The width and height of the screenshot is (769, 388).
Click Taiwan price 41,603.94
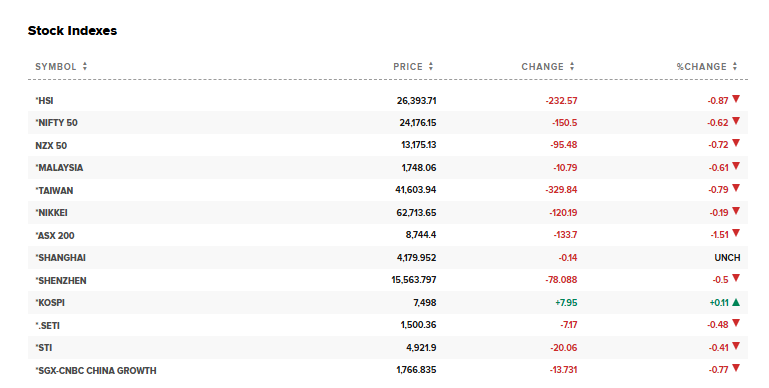416,190
